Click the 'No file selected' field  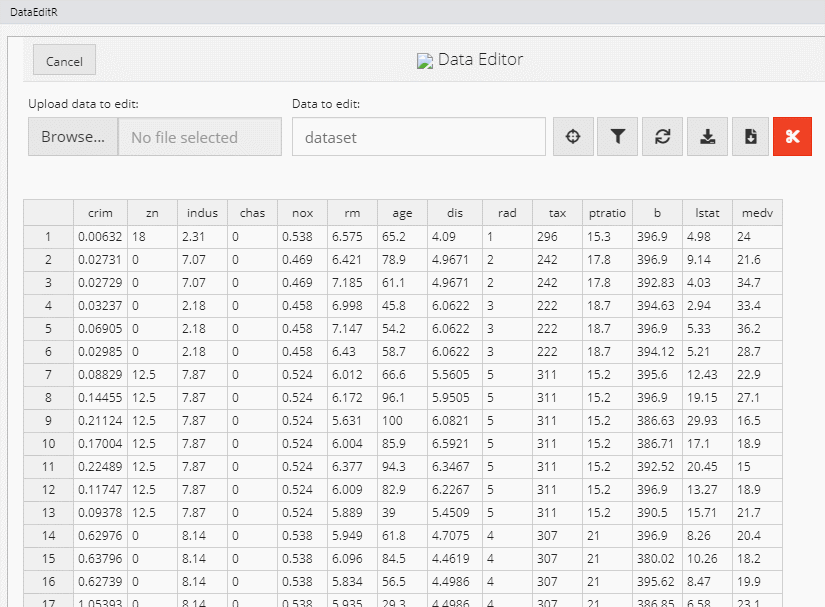pos(200,137)
